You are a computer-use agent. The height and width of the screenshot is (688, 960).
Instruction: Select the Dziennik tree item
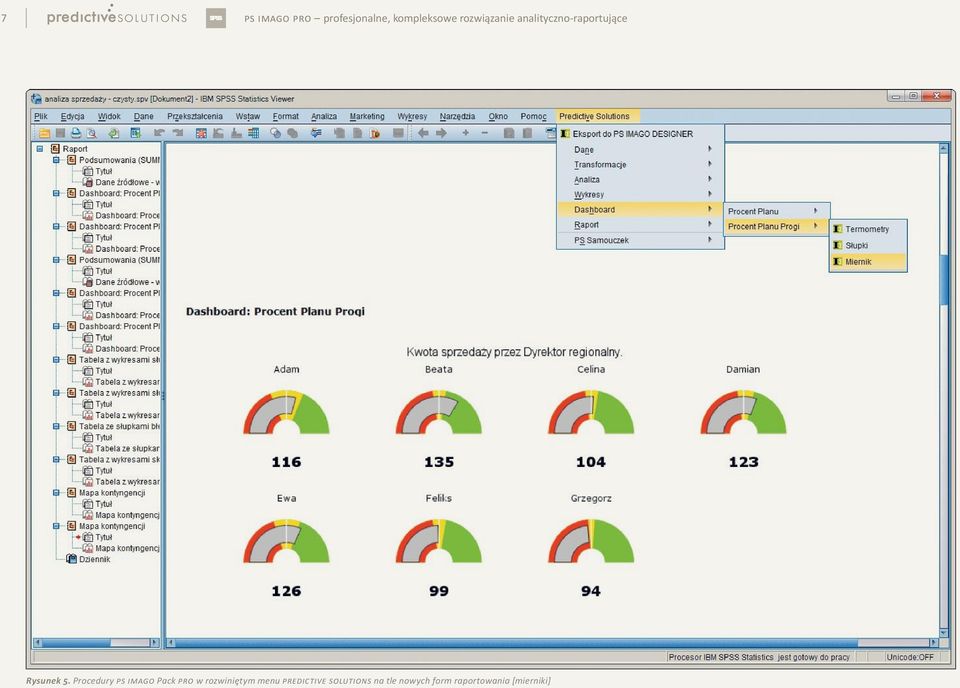[94, 559]
